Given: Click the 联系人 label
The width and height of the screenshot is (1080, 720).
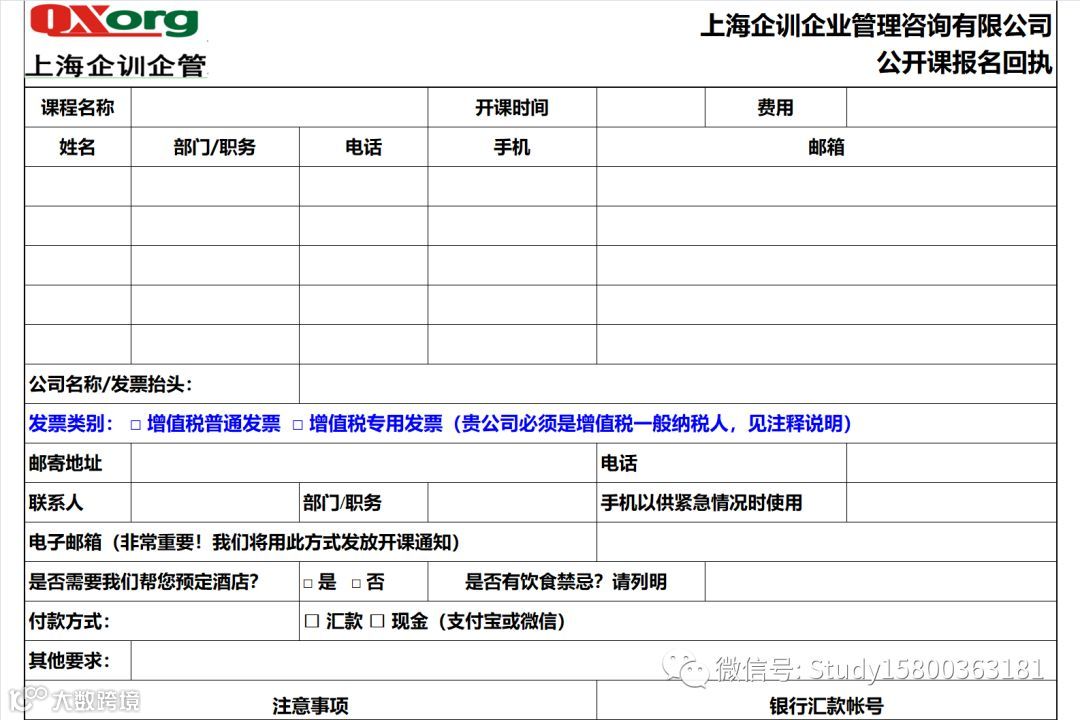Looking at the screenshot, I should pyautogui.click(x=56, y=502).
